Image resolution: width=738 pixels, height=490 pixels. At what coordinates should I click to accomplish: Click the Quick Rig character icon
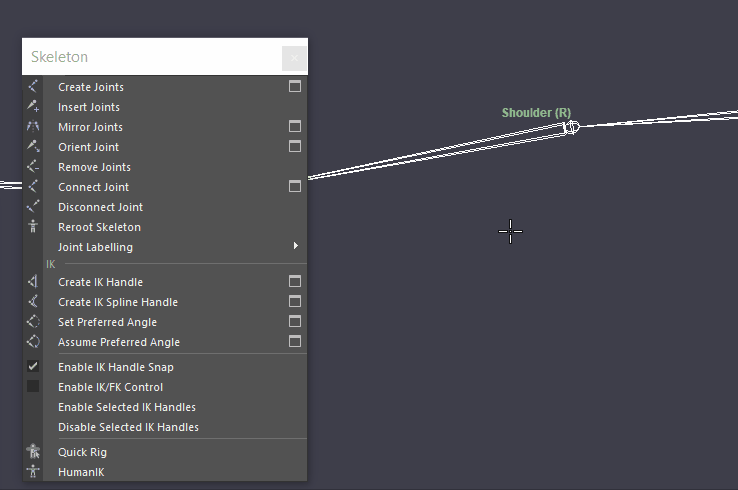coord(33,452)
